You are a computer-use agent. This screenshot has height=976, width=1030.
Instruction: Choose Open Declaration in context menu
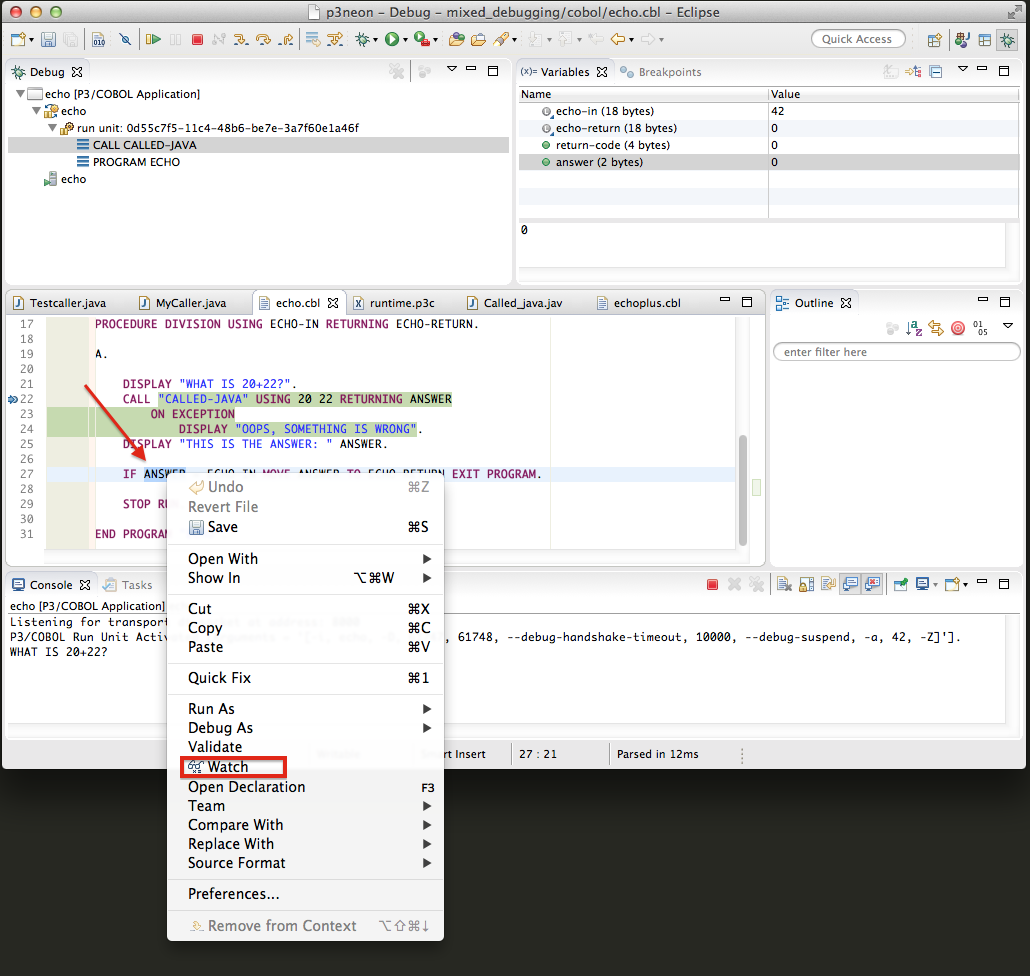tap(246, 787)
